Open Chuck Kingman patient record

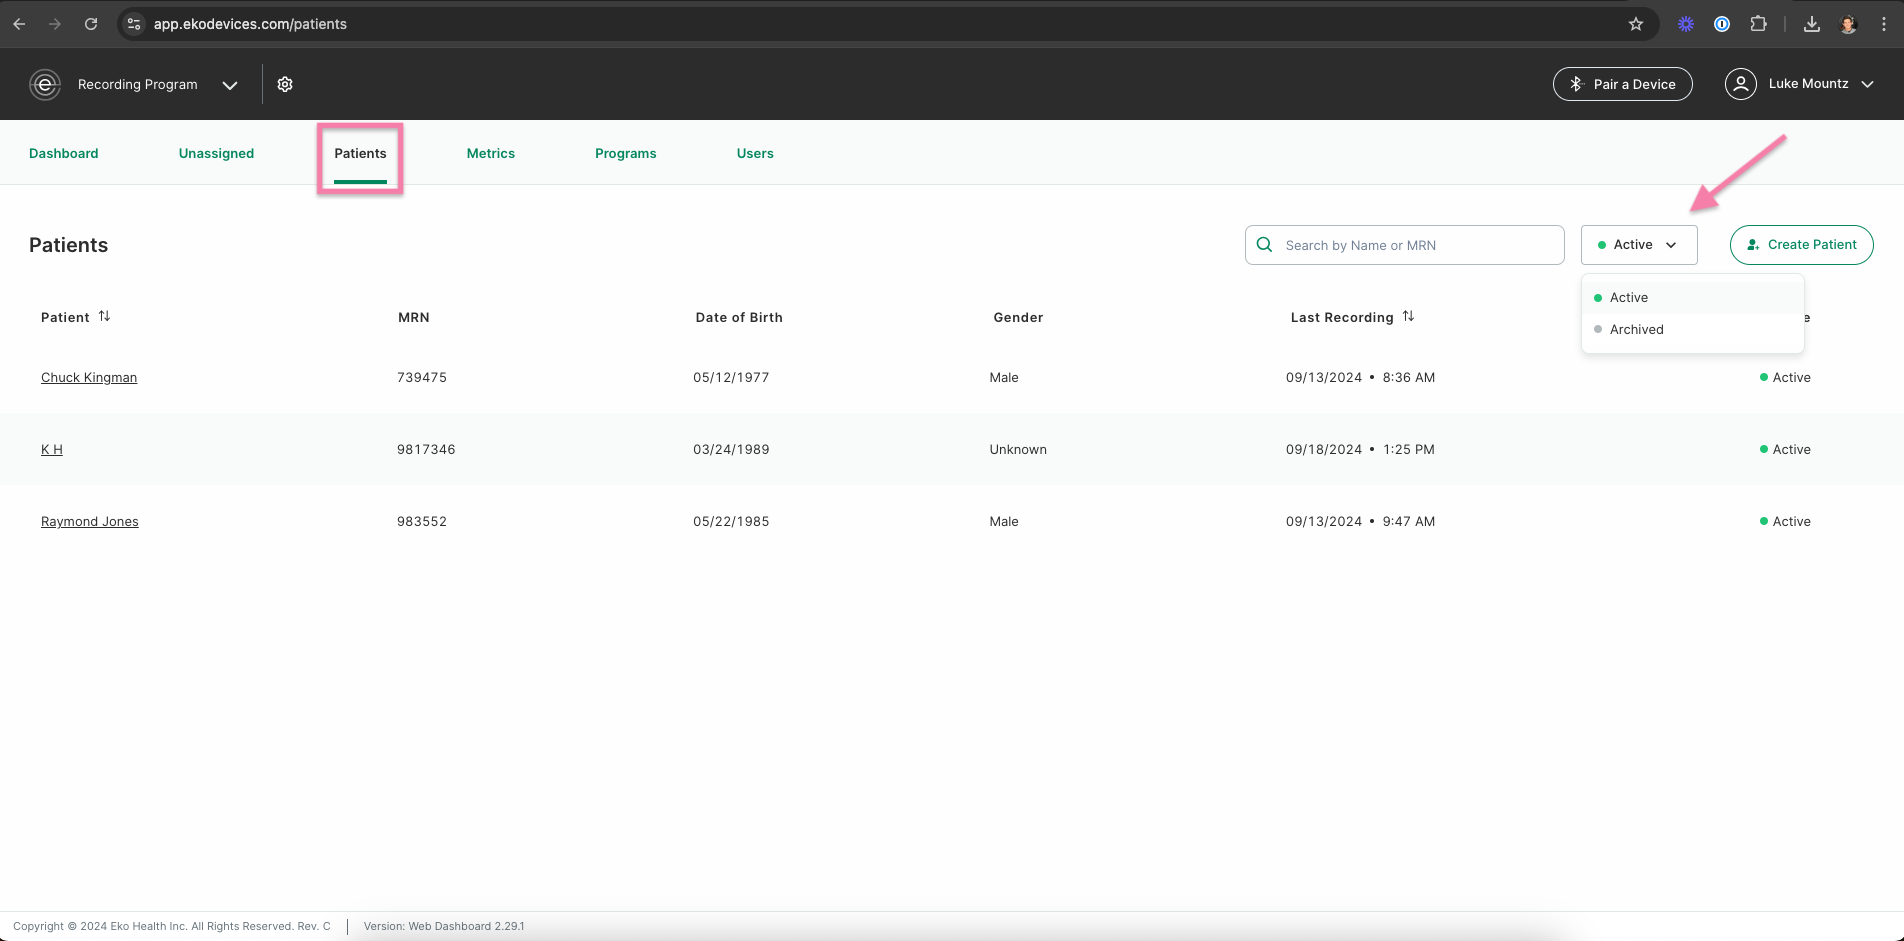click(89, 377)
